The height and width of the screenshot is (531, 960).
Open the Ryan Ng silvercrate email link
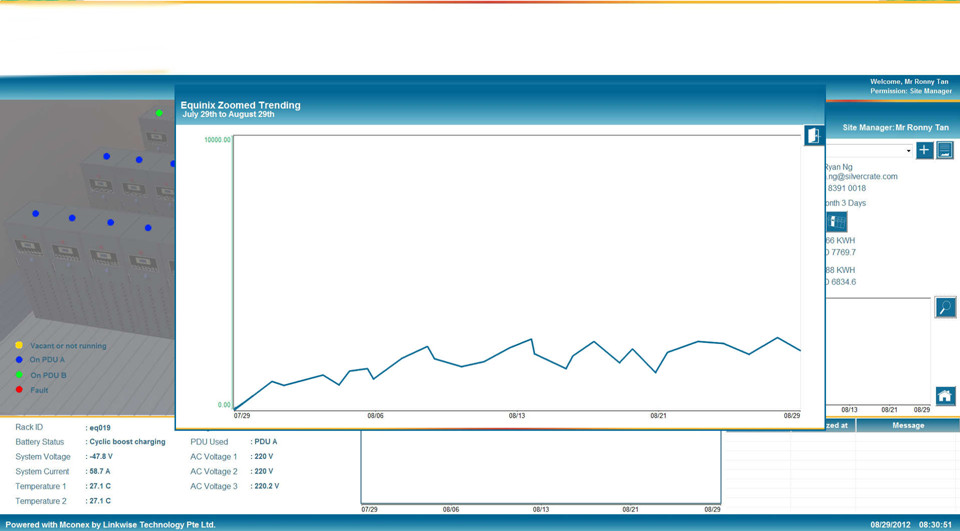point(862,176)
